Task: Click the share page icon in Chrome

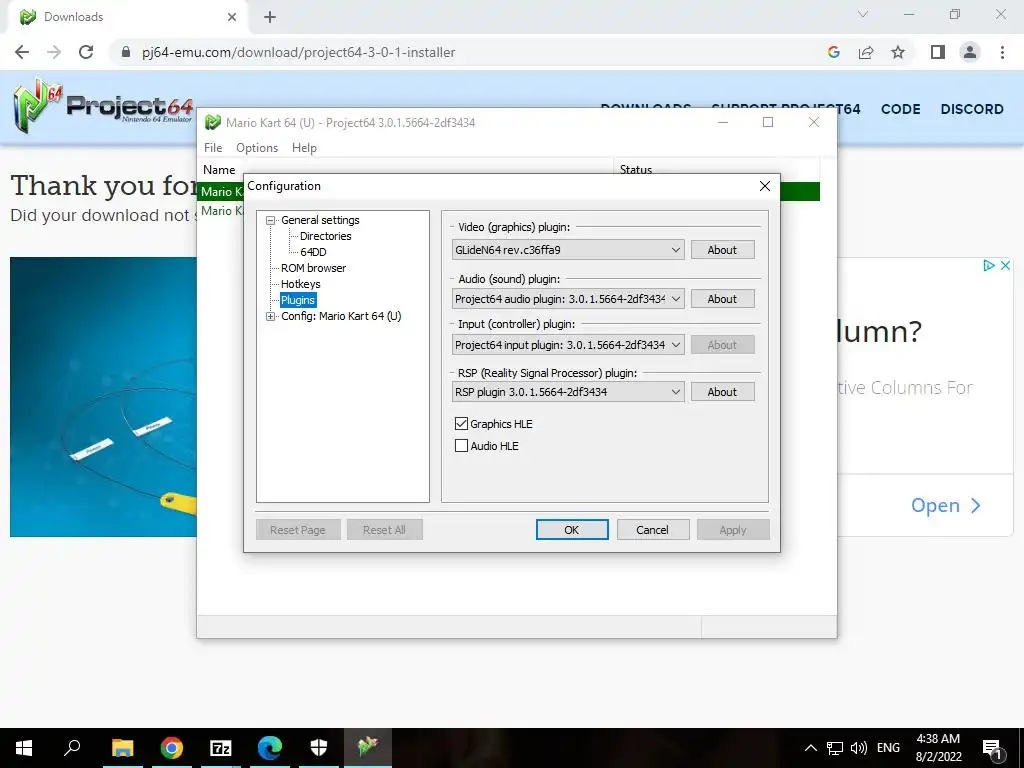Action: (866, 52)
